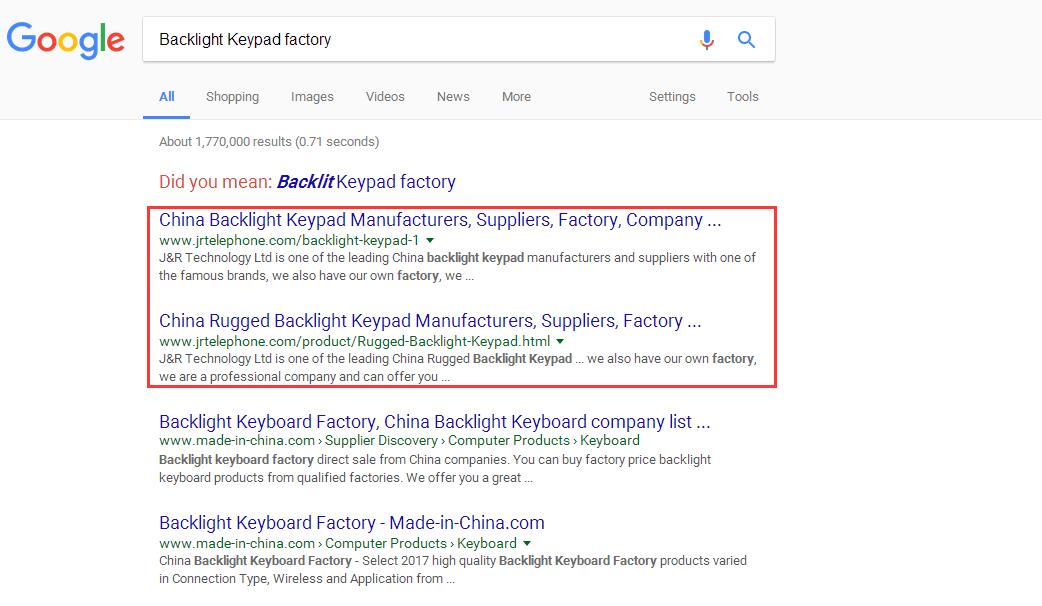Click the All results tab
The image size is (1042, 606).
tap(166, 97)
